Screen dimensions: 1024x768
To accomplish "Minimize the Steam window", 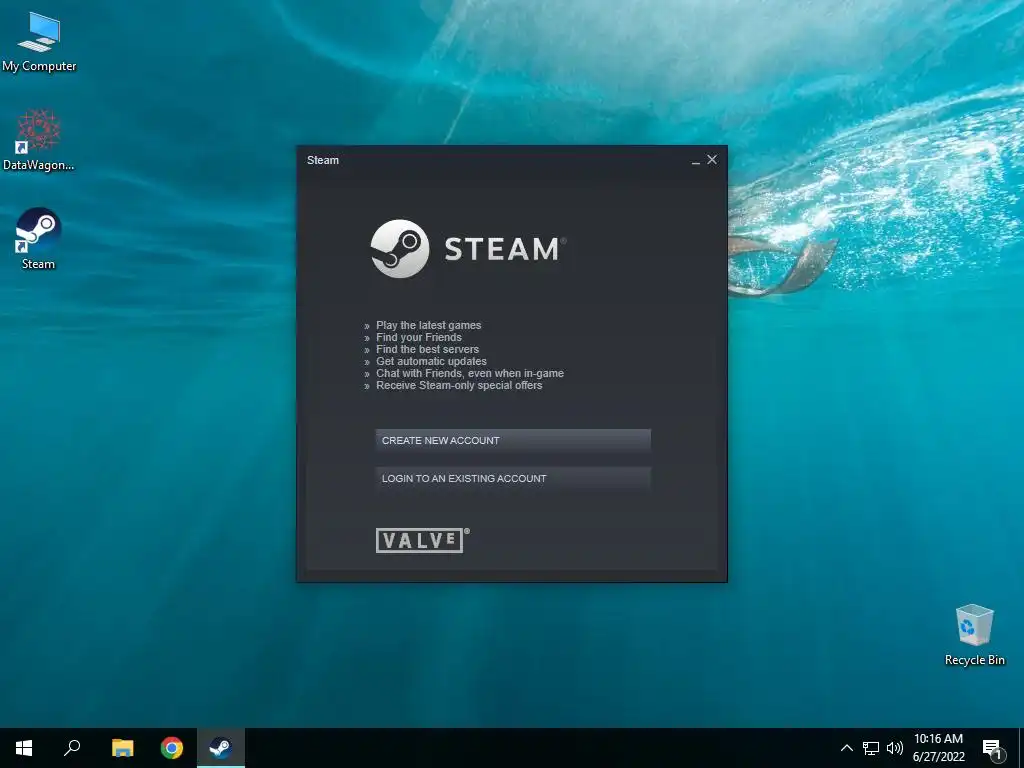I will coord(696,160).
